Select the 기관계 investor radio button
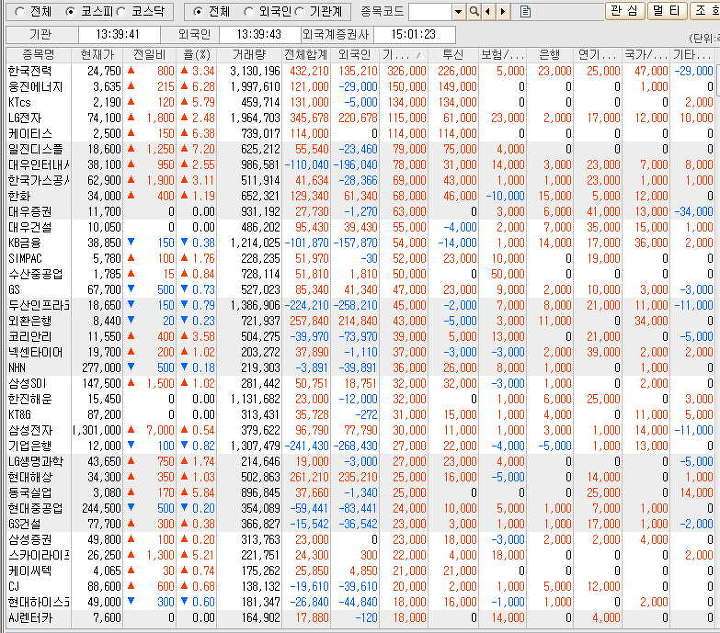The height and width of the screenshot is (633, 720). (299, 12)
